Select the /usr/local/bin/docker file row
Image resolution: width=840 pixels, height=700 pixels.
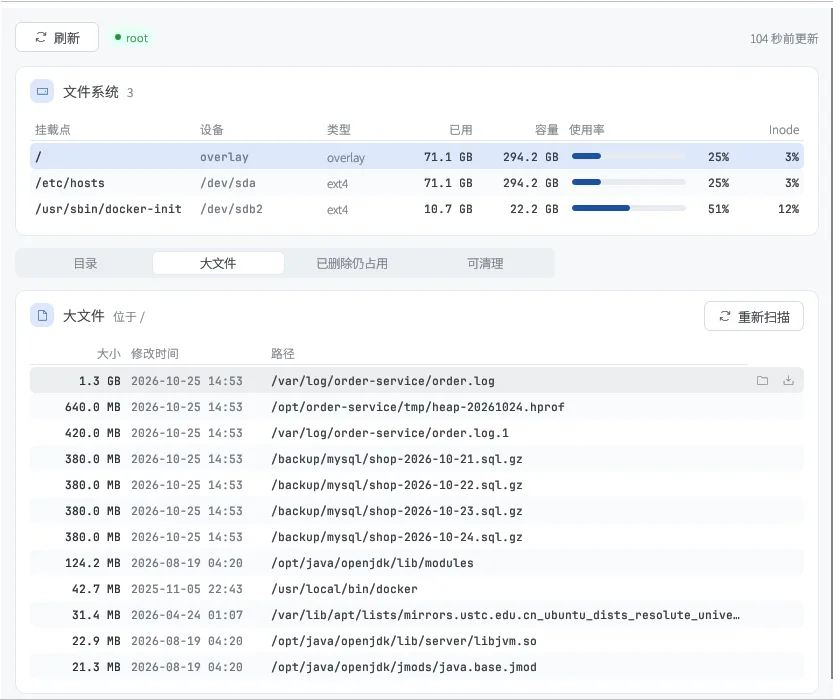point(417,589)
